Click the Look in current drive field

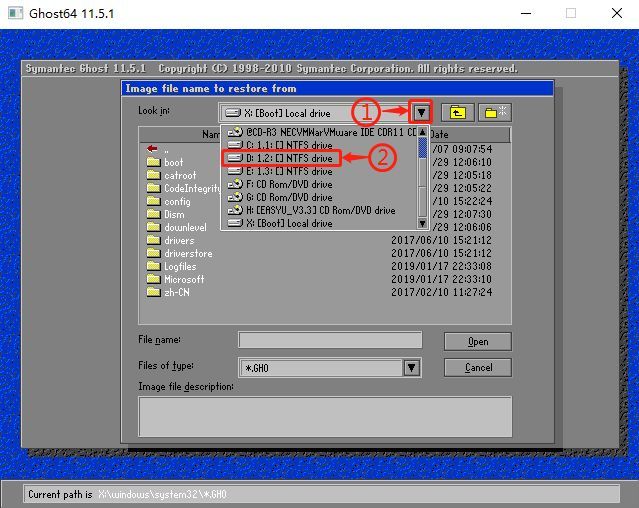(315, 113)
